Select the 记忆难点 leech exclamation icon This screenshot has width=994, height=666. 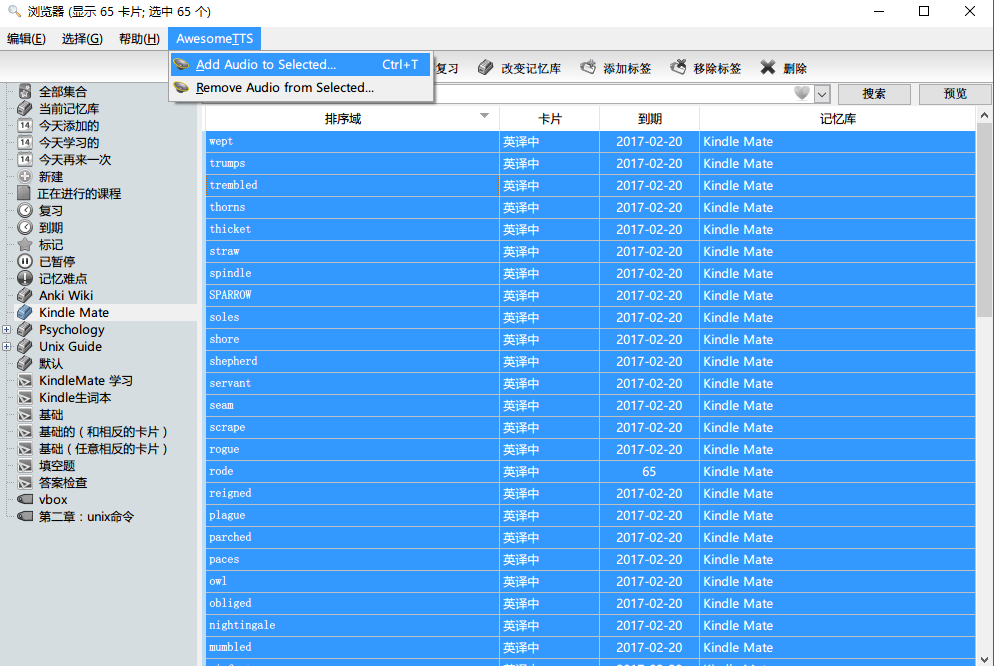[x=25, y=279]
